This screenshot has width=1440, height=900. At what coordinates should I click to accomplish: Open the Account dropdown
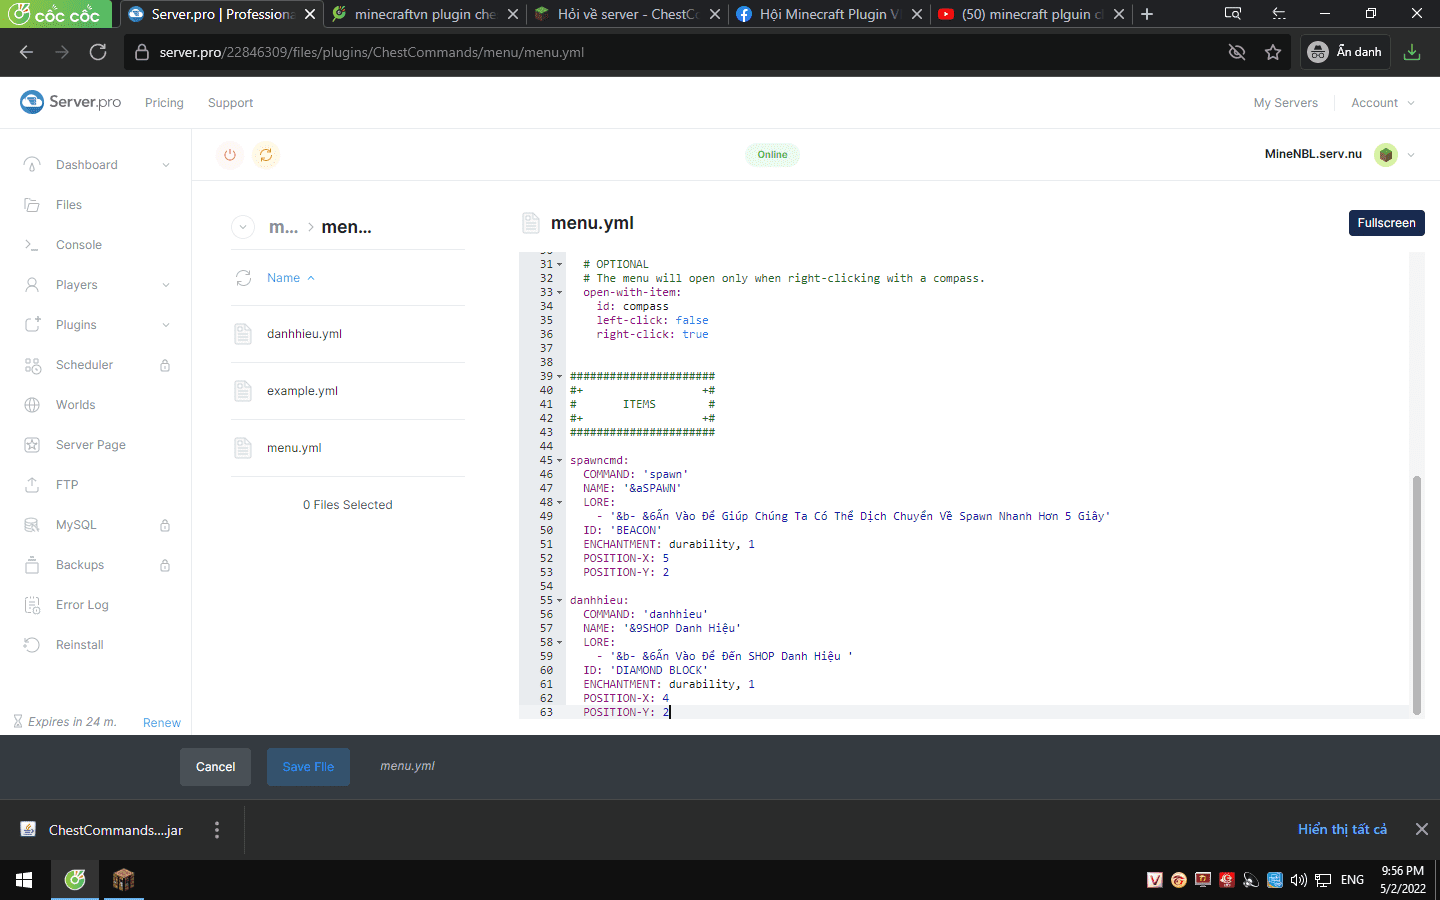coord(1382,103)
